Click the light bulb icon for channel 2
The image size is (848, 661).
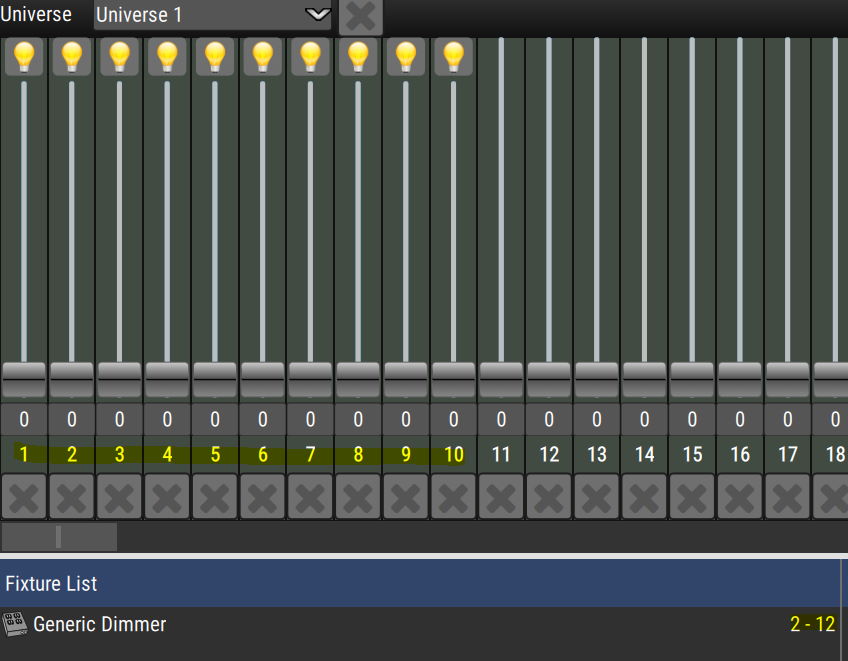(71, 57)
